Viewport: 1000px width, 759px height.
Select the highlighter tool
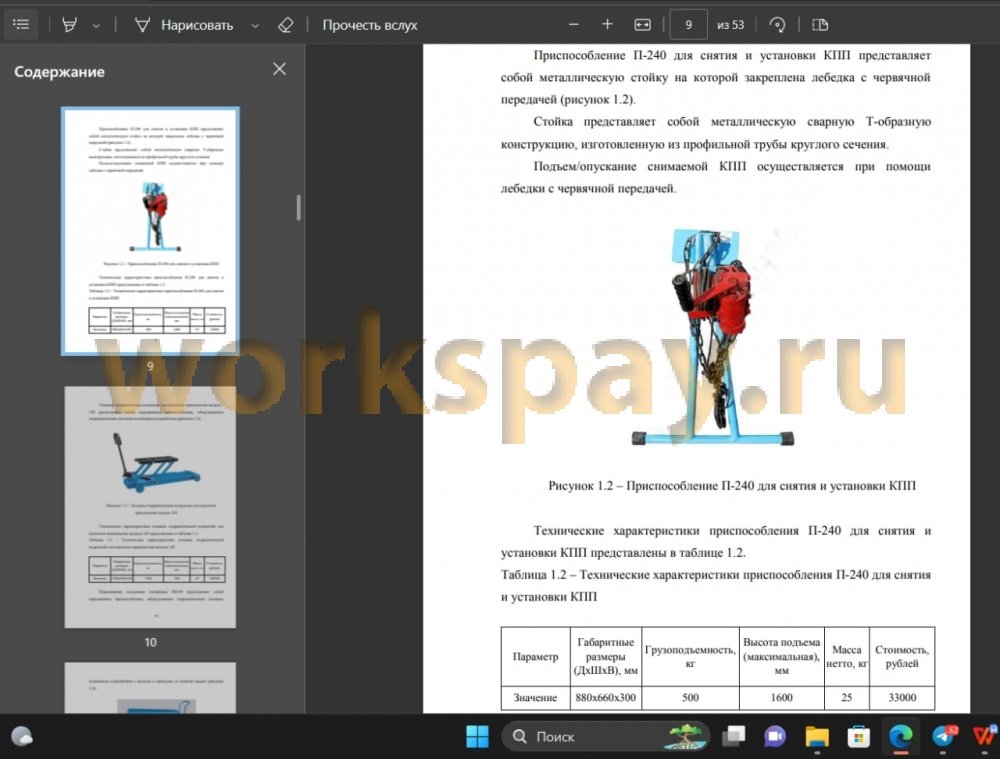70,25
